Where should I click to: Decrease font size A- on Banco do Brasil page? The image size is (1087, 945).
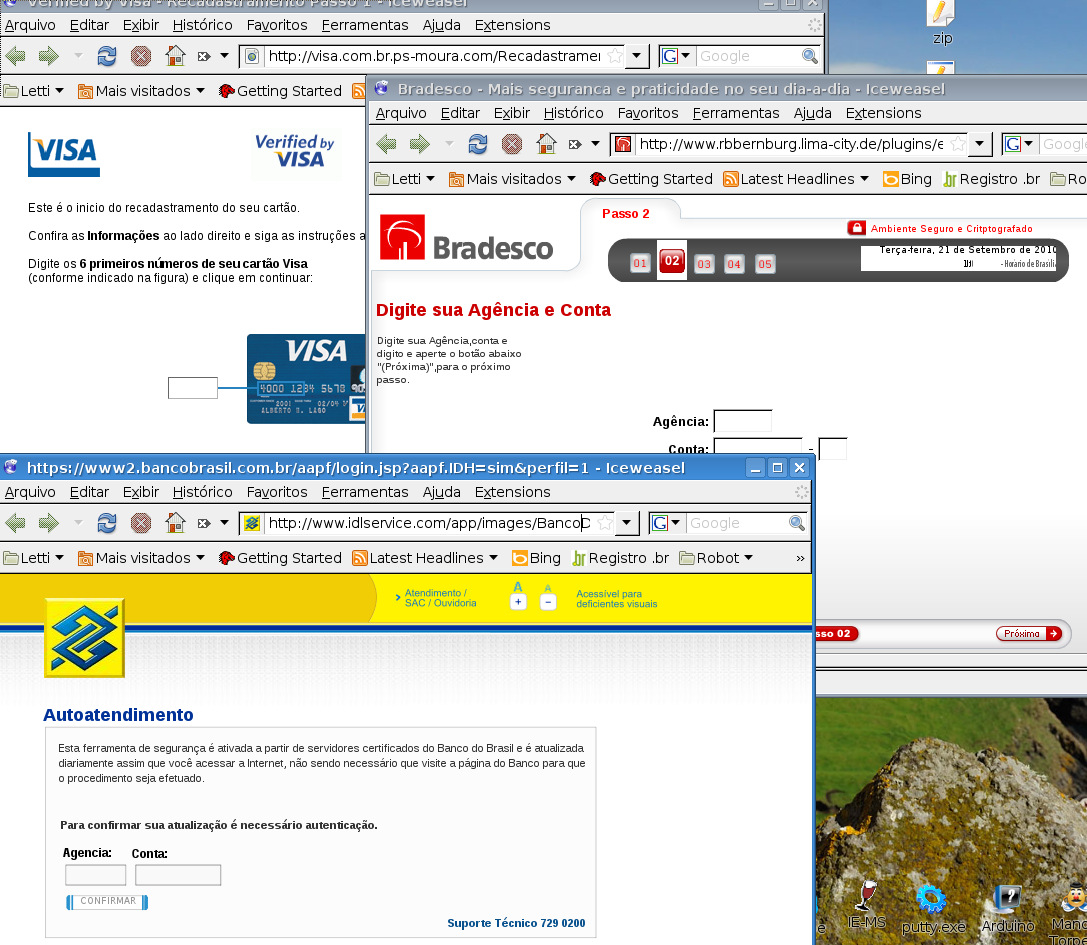coord(548,602)
